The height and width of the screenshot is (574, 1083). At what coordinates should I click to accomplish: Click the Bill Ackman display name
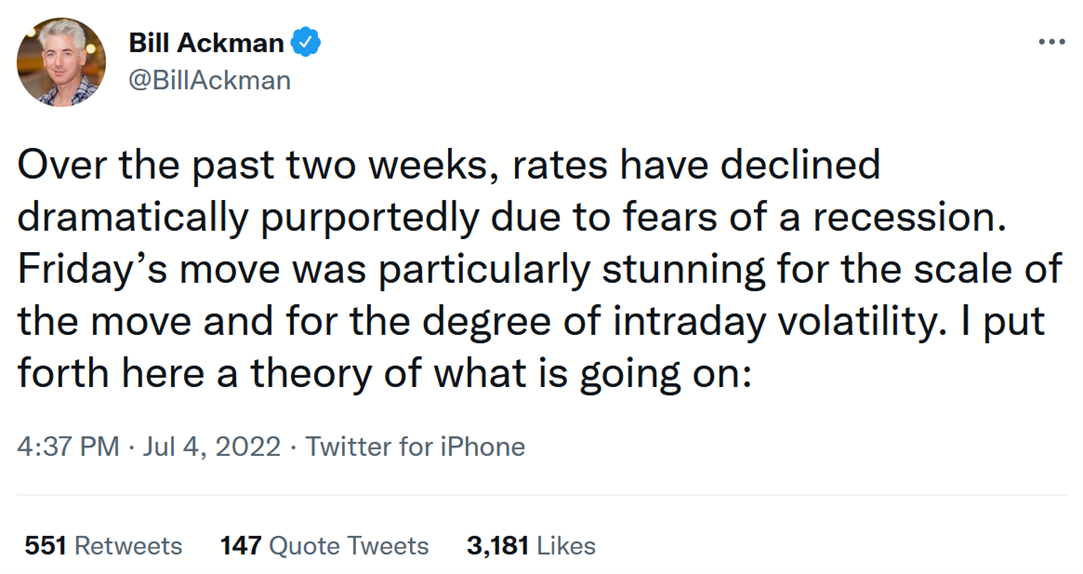(206, 43)
